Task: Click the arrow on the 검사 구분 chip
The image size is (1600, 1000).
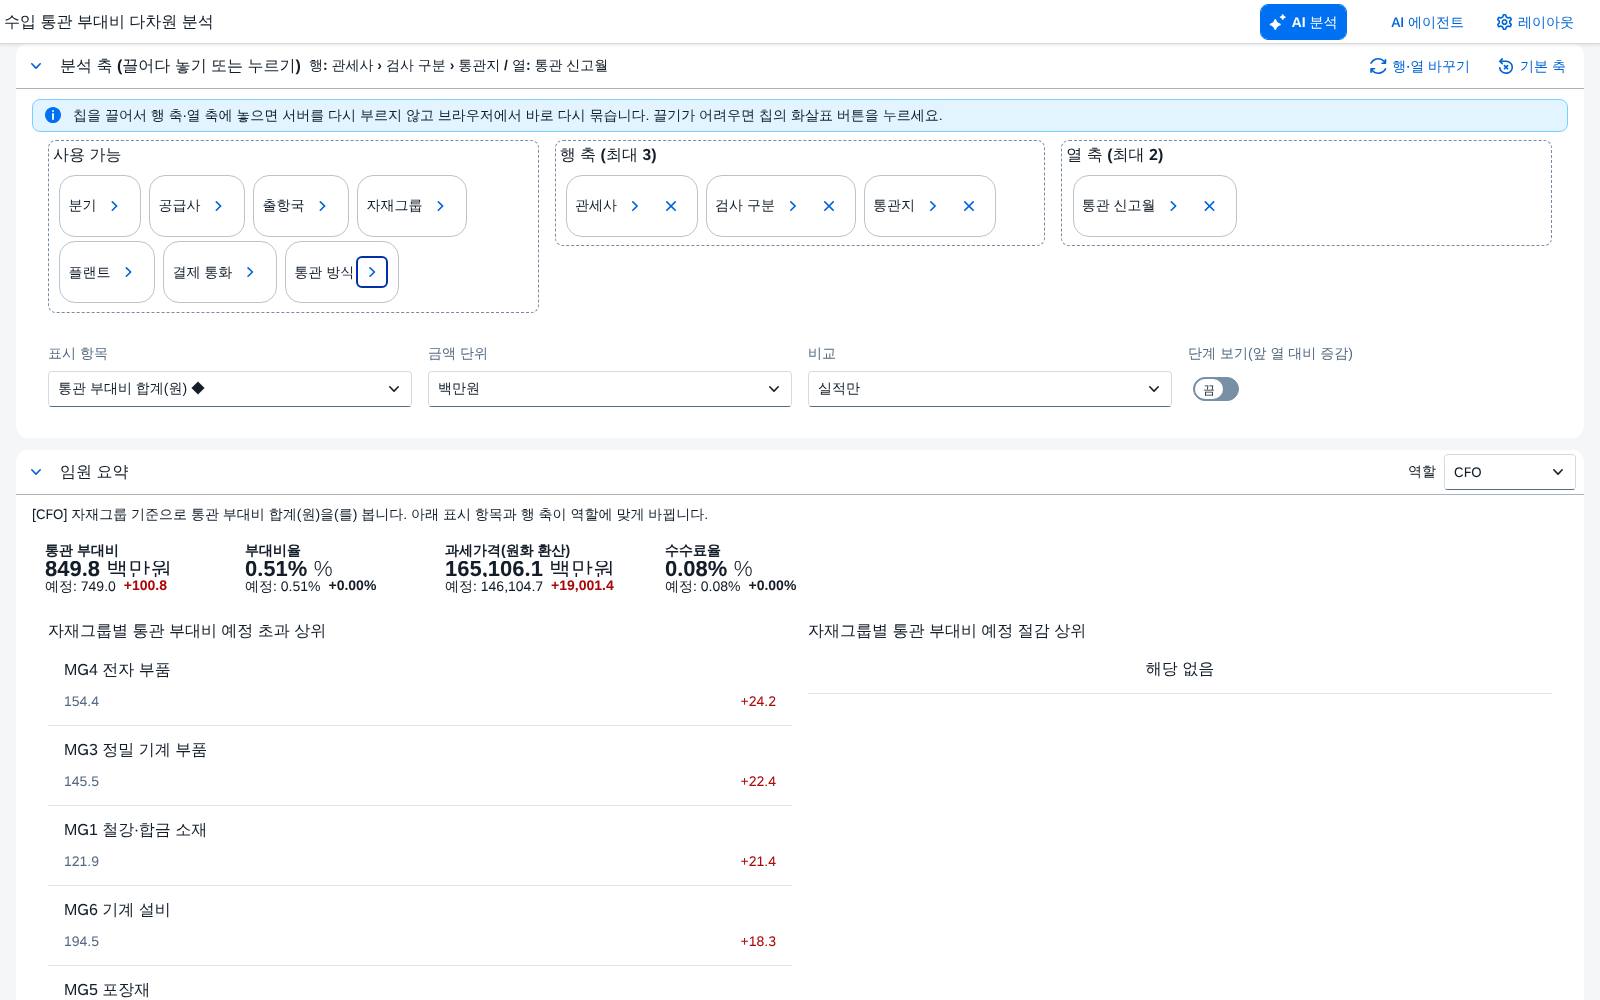Action: (x=792, y=206)
